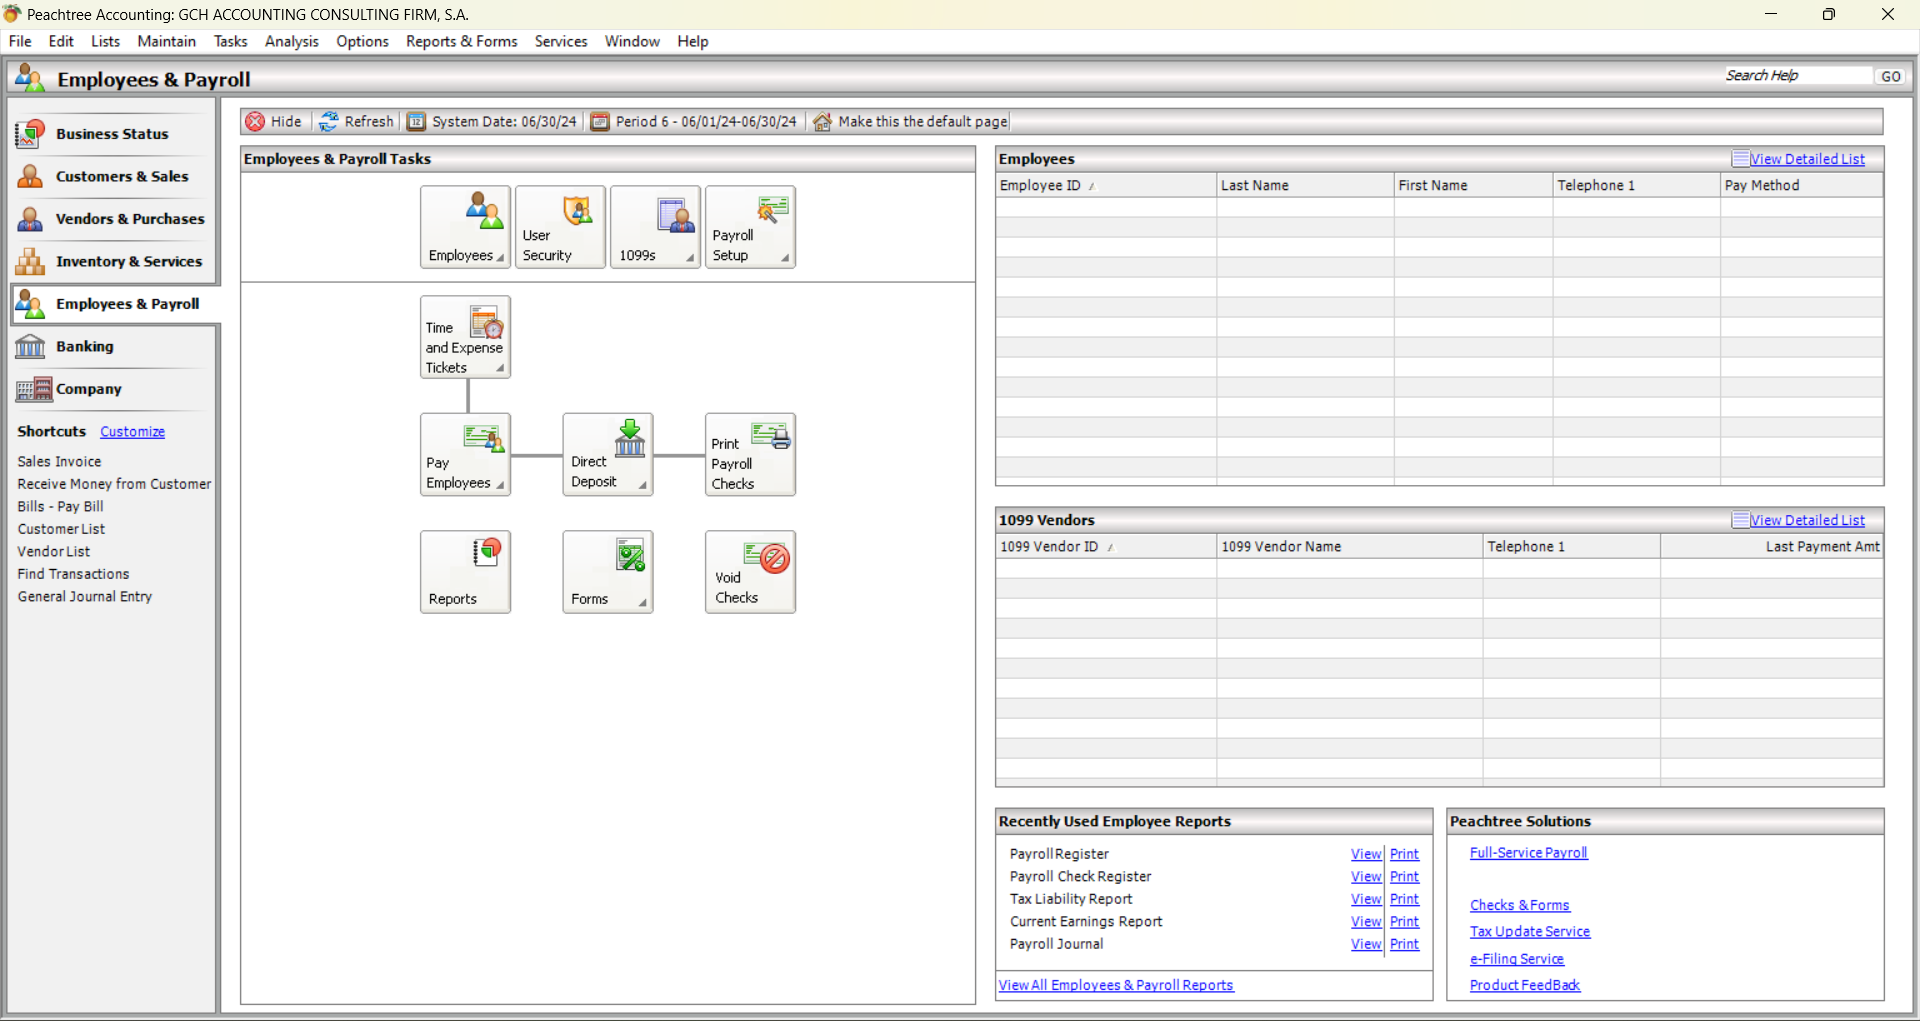
Task: Open the Reports task icon
Action: 465,572
